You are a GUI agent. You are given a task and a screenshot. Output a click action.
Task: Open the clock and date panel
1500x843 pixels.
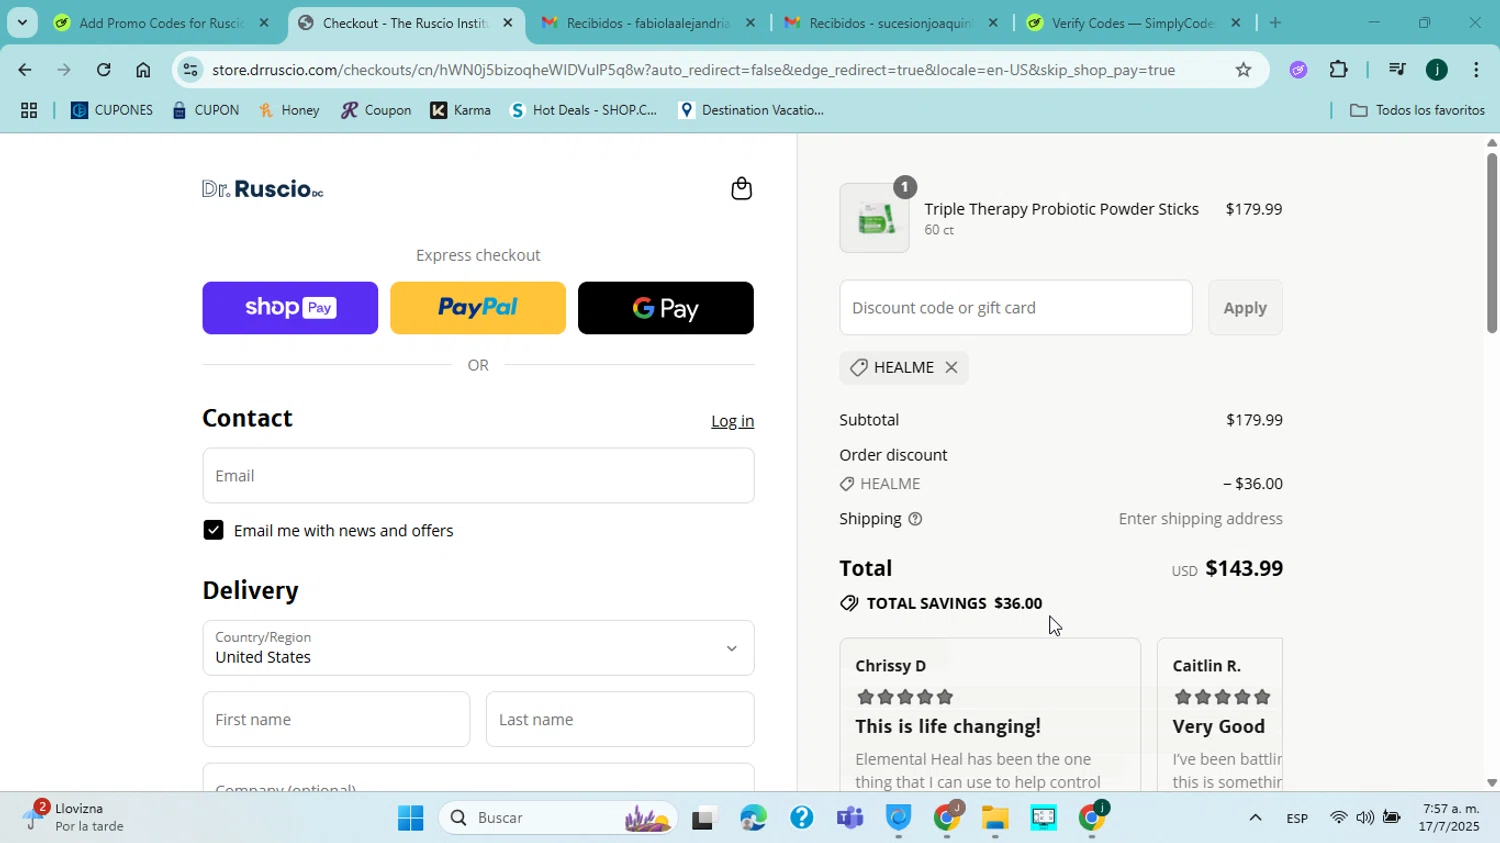1450,818
